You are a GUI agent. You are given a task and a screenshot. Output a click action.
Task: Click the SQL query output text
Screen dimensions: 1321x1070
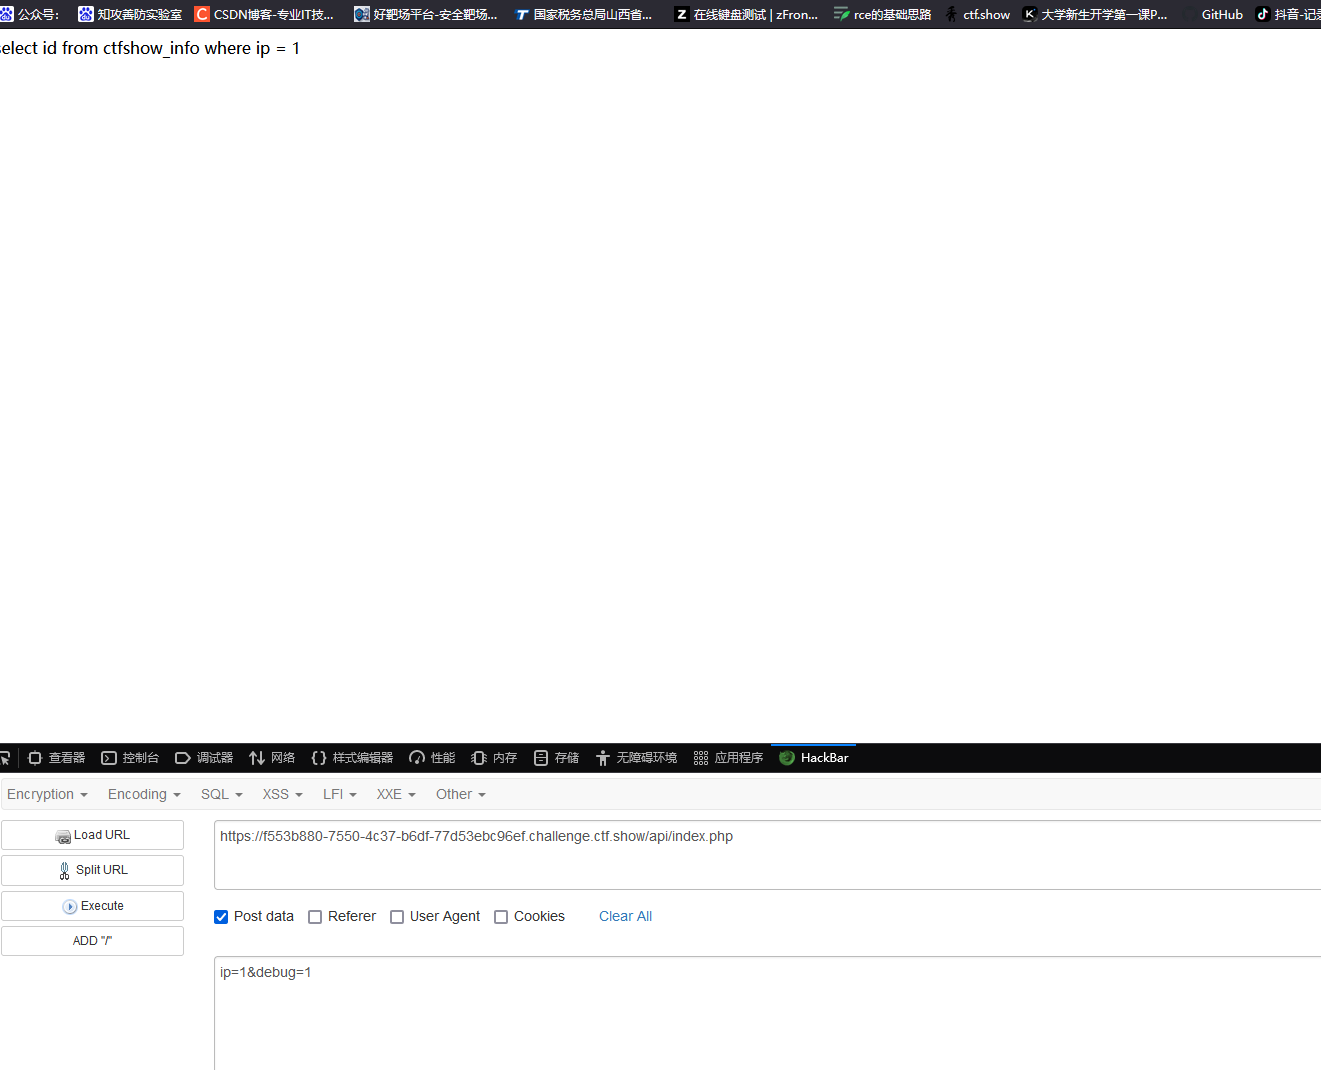pos(150,48)
